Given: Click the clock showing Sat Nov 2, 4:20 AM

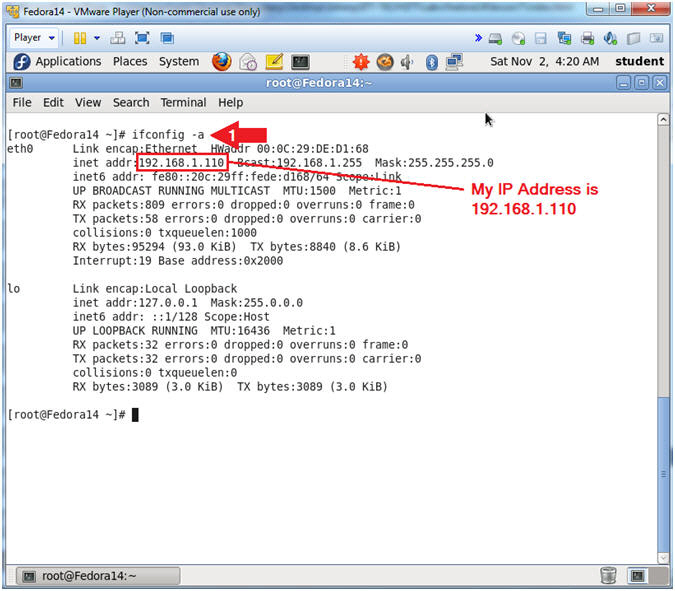Looking at the screenshot, I should 545,62.
